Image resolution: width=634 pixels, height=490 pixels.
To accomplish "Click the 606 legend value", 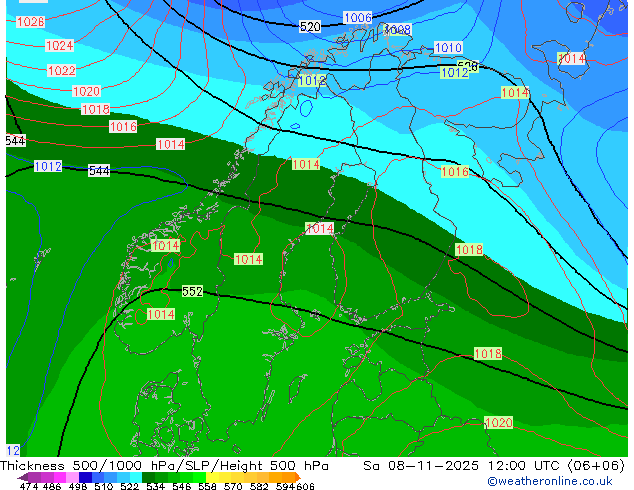I will (305, 486).
